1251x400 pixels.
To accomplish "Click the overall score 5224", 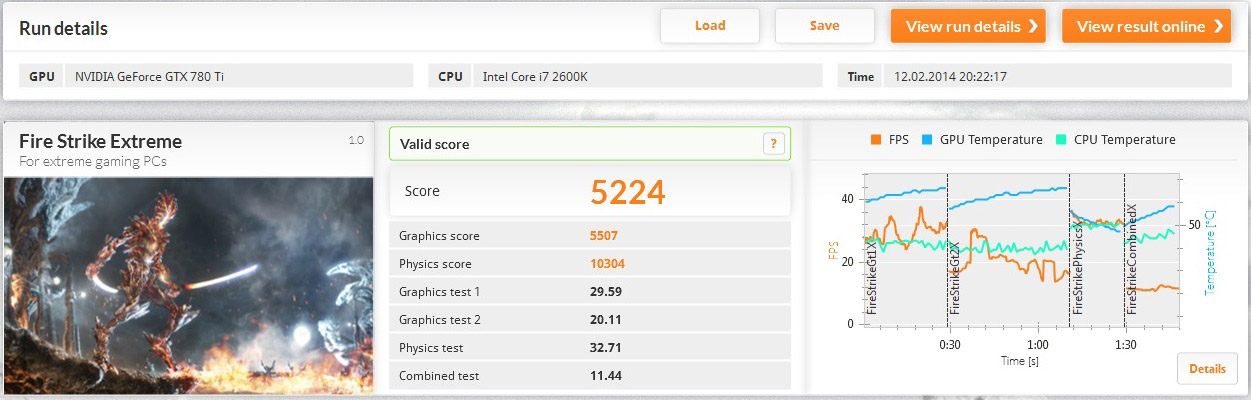I will coord(627,191).
